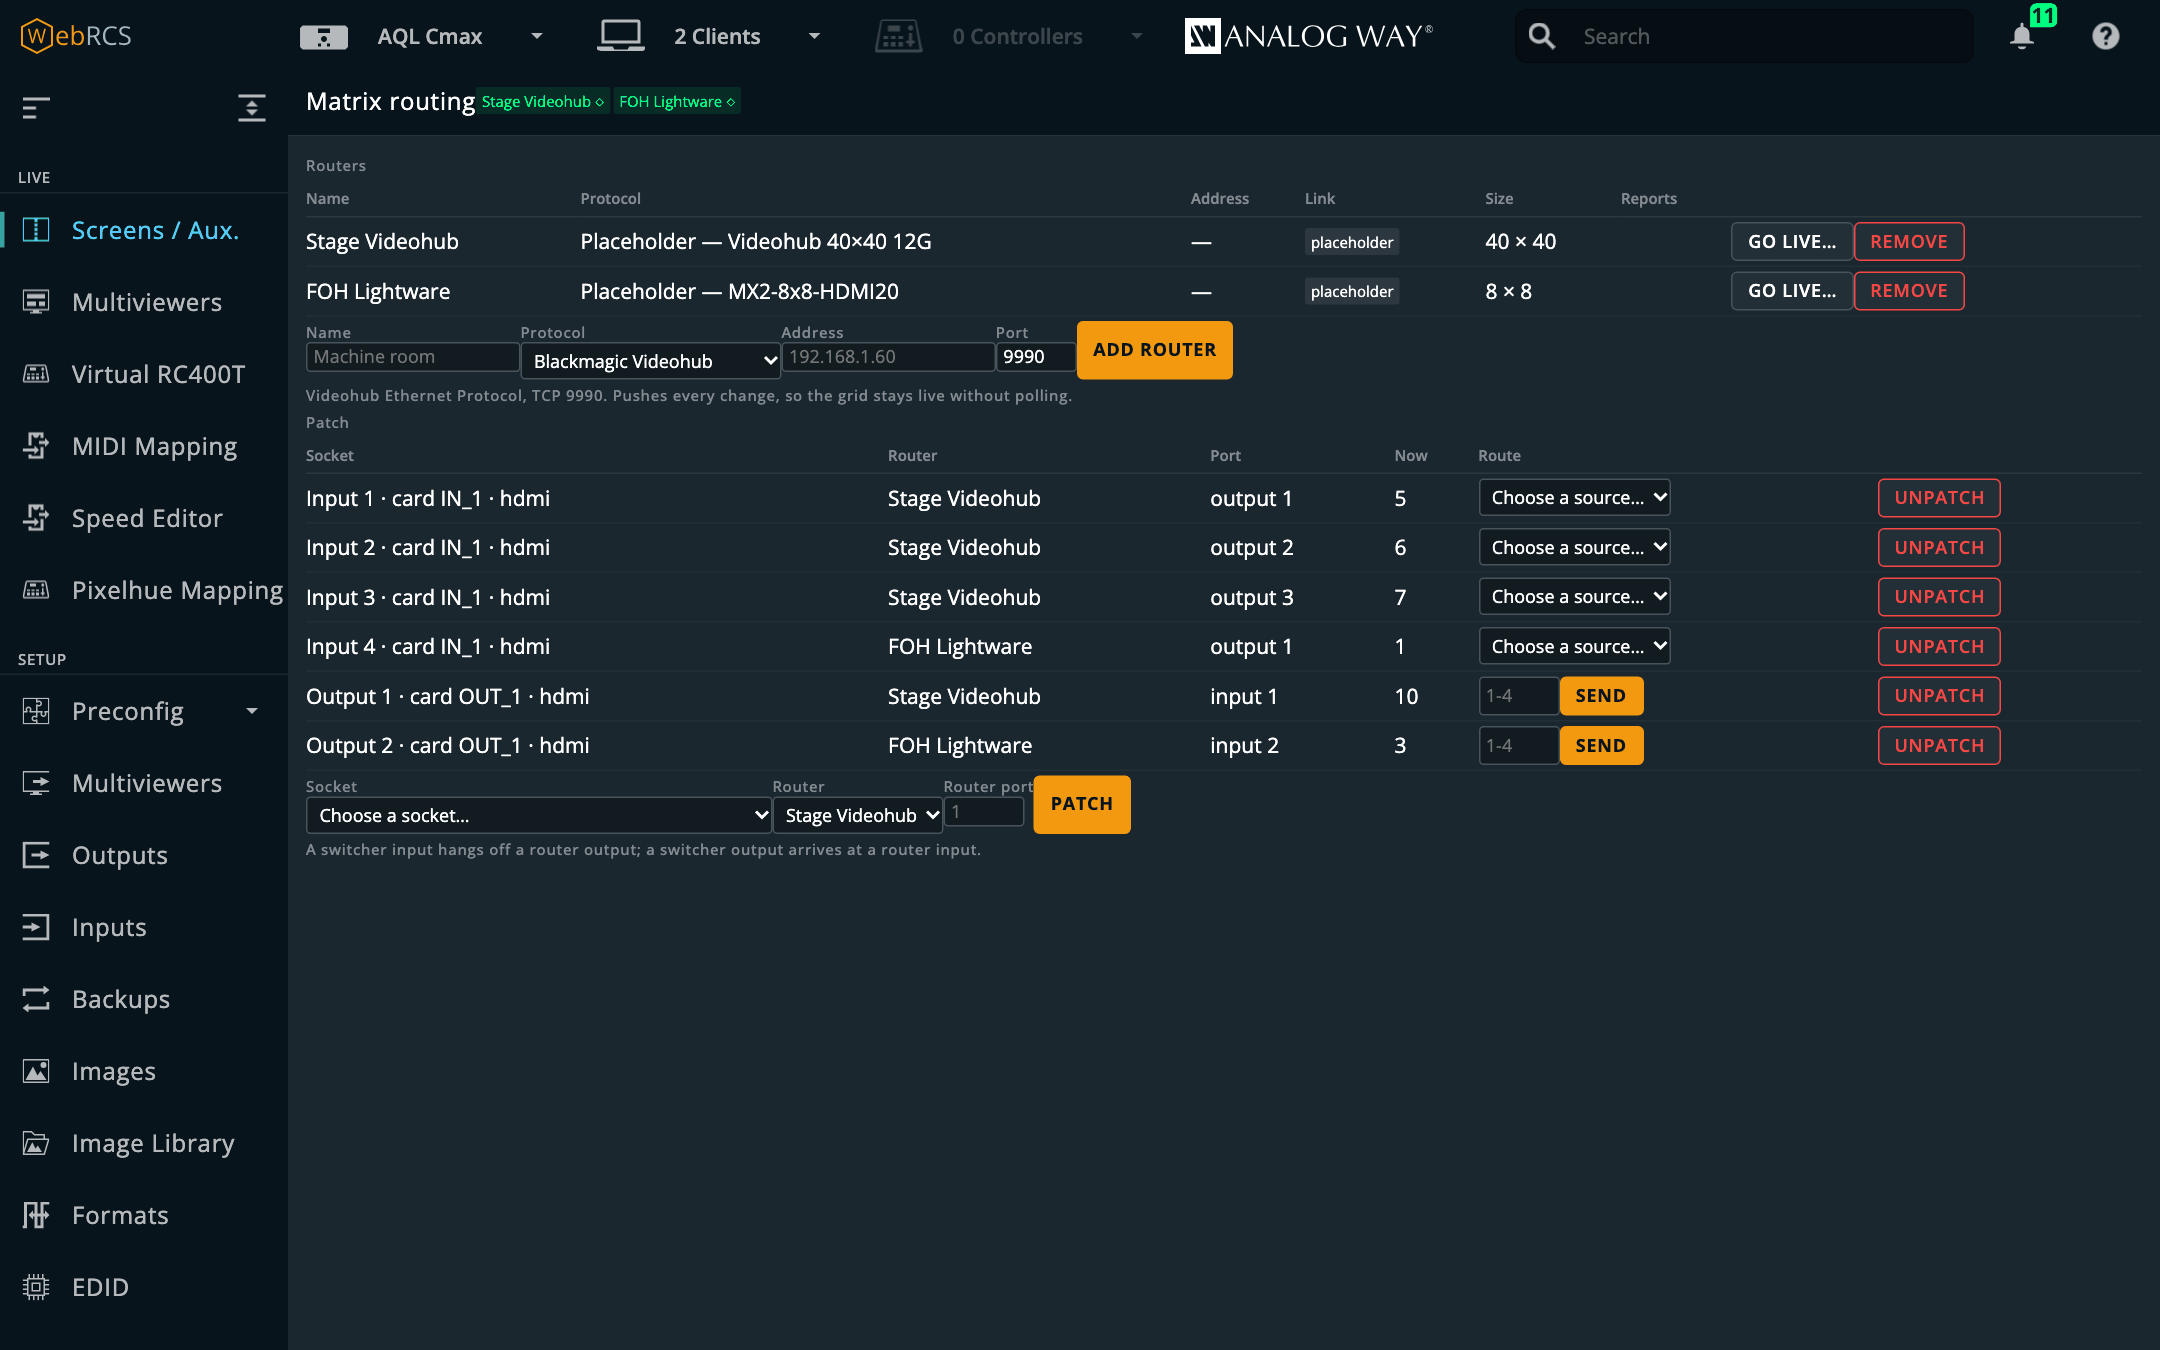Screen dimensions: 2160x1350
Task: Click the Virtual RC400T icon
Action: click(36, 374)
